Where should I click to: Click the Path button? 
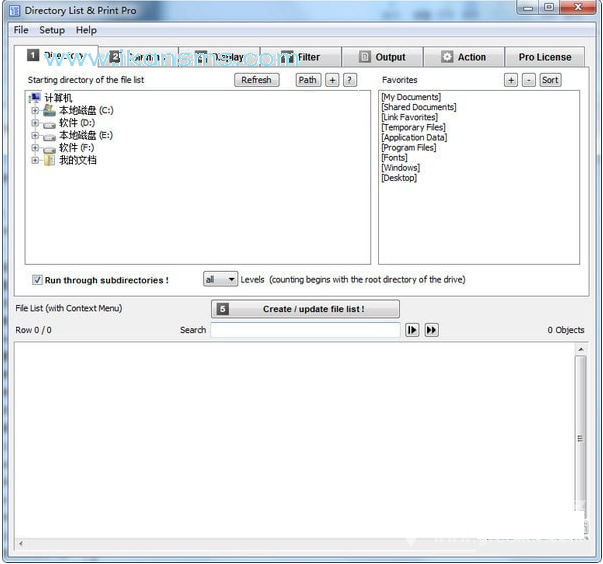point(308,80)
